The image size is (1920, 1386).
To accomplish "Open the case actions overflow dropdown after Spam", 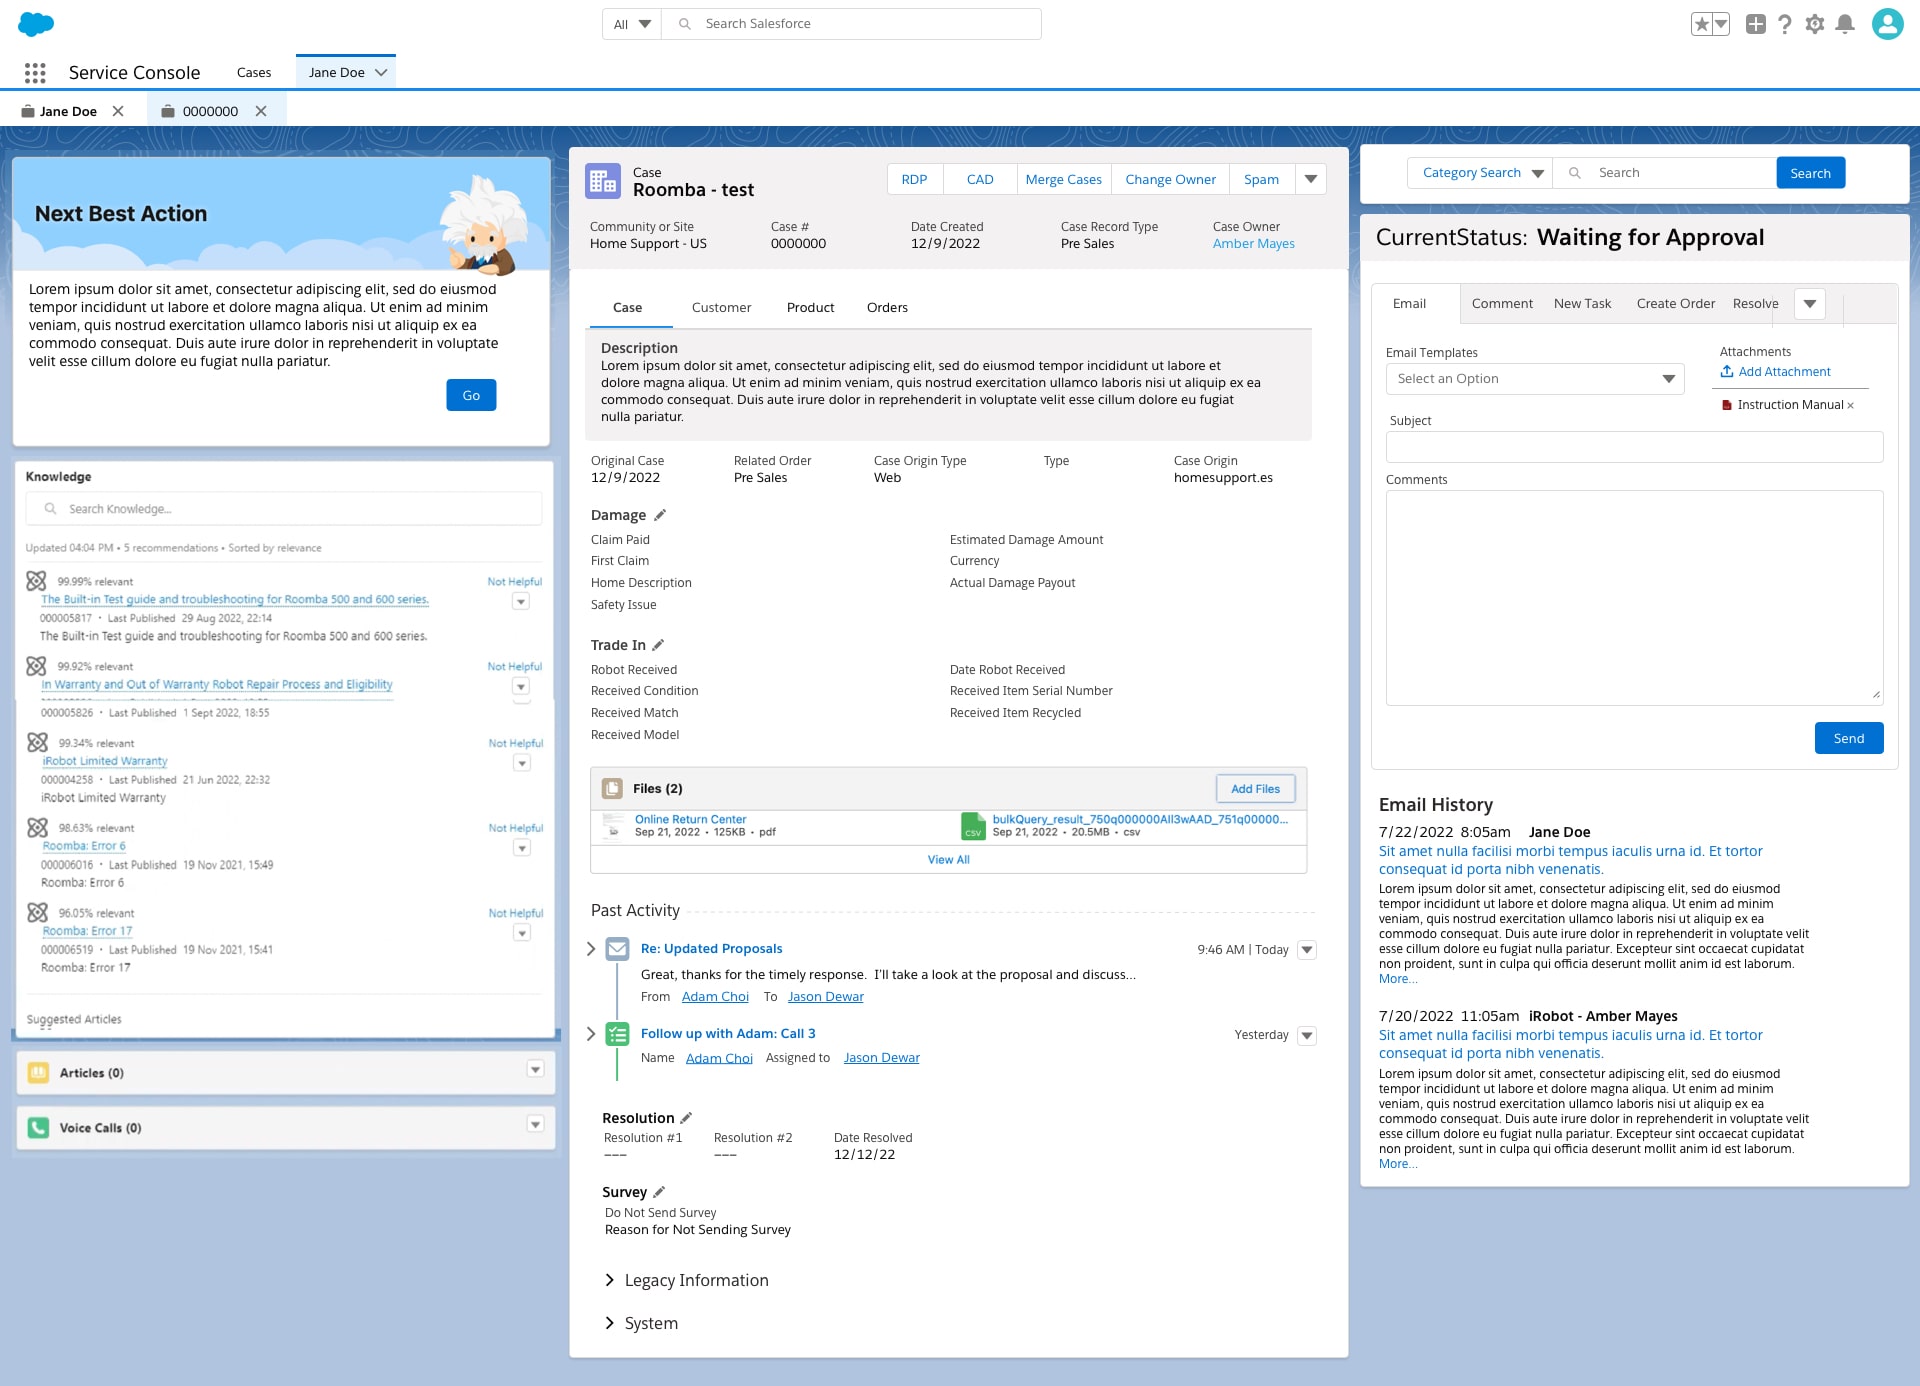I will [x=1310, y=179].
